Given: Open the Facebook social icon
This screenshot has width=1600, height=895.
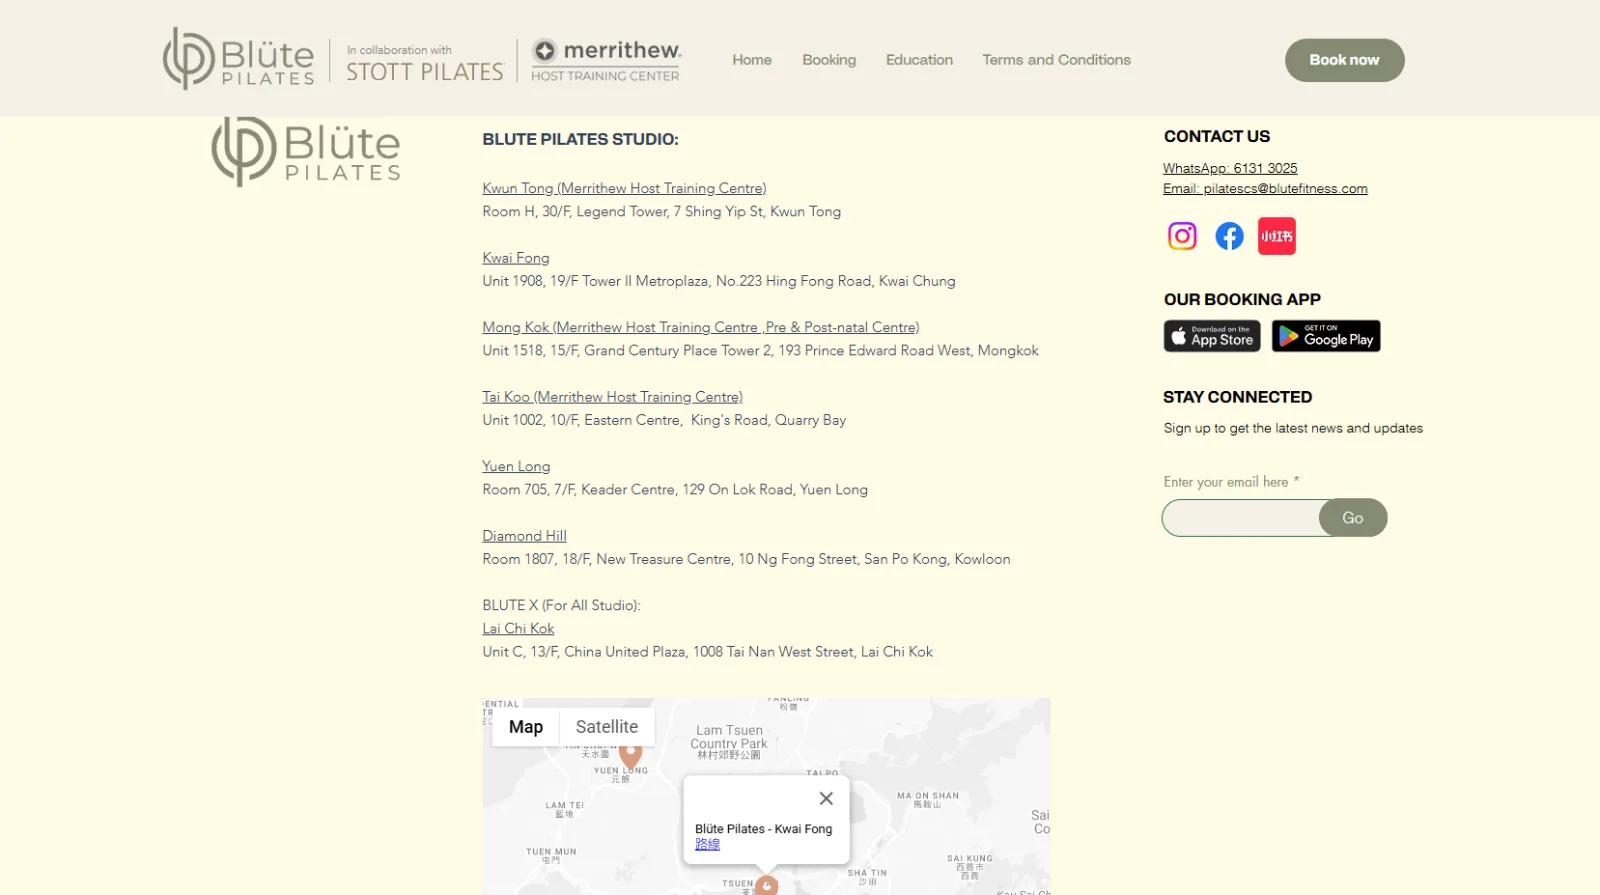Looking at the screenshot, I should (1229, 236).
